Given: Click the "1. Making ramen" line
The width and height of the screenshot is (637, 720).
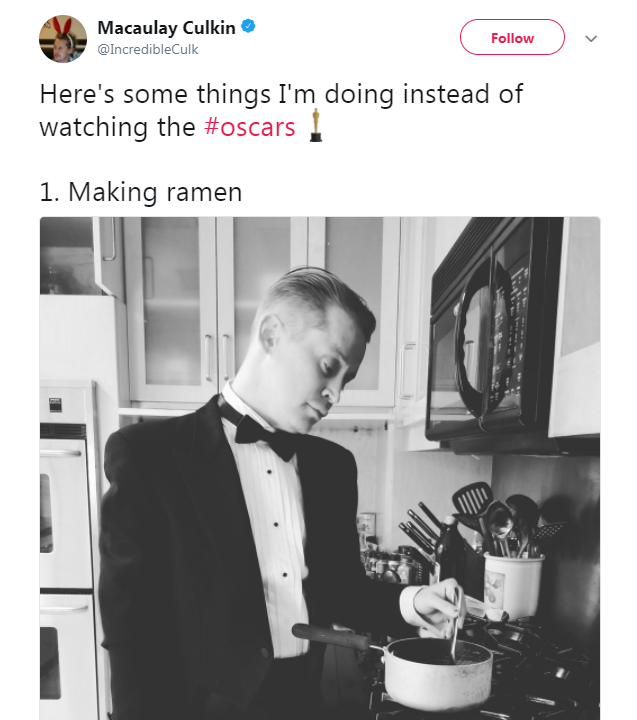Looking at the screenshot, I should pyautogui.click(x=141, y=192).
